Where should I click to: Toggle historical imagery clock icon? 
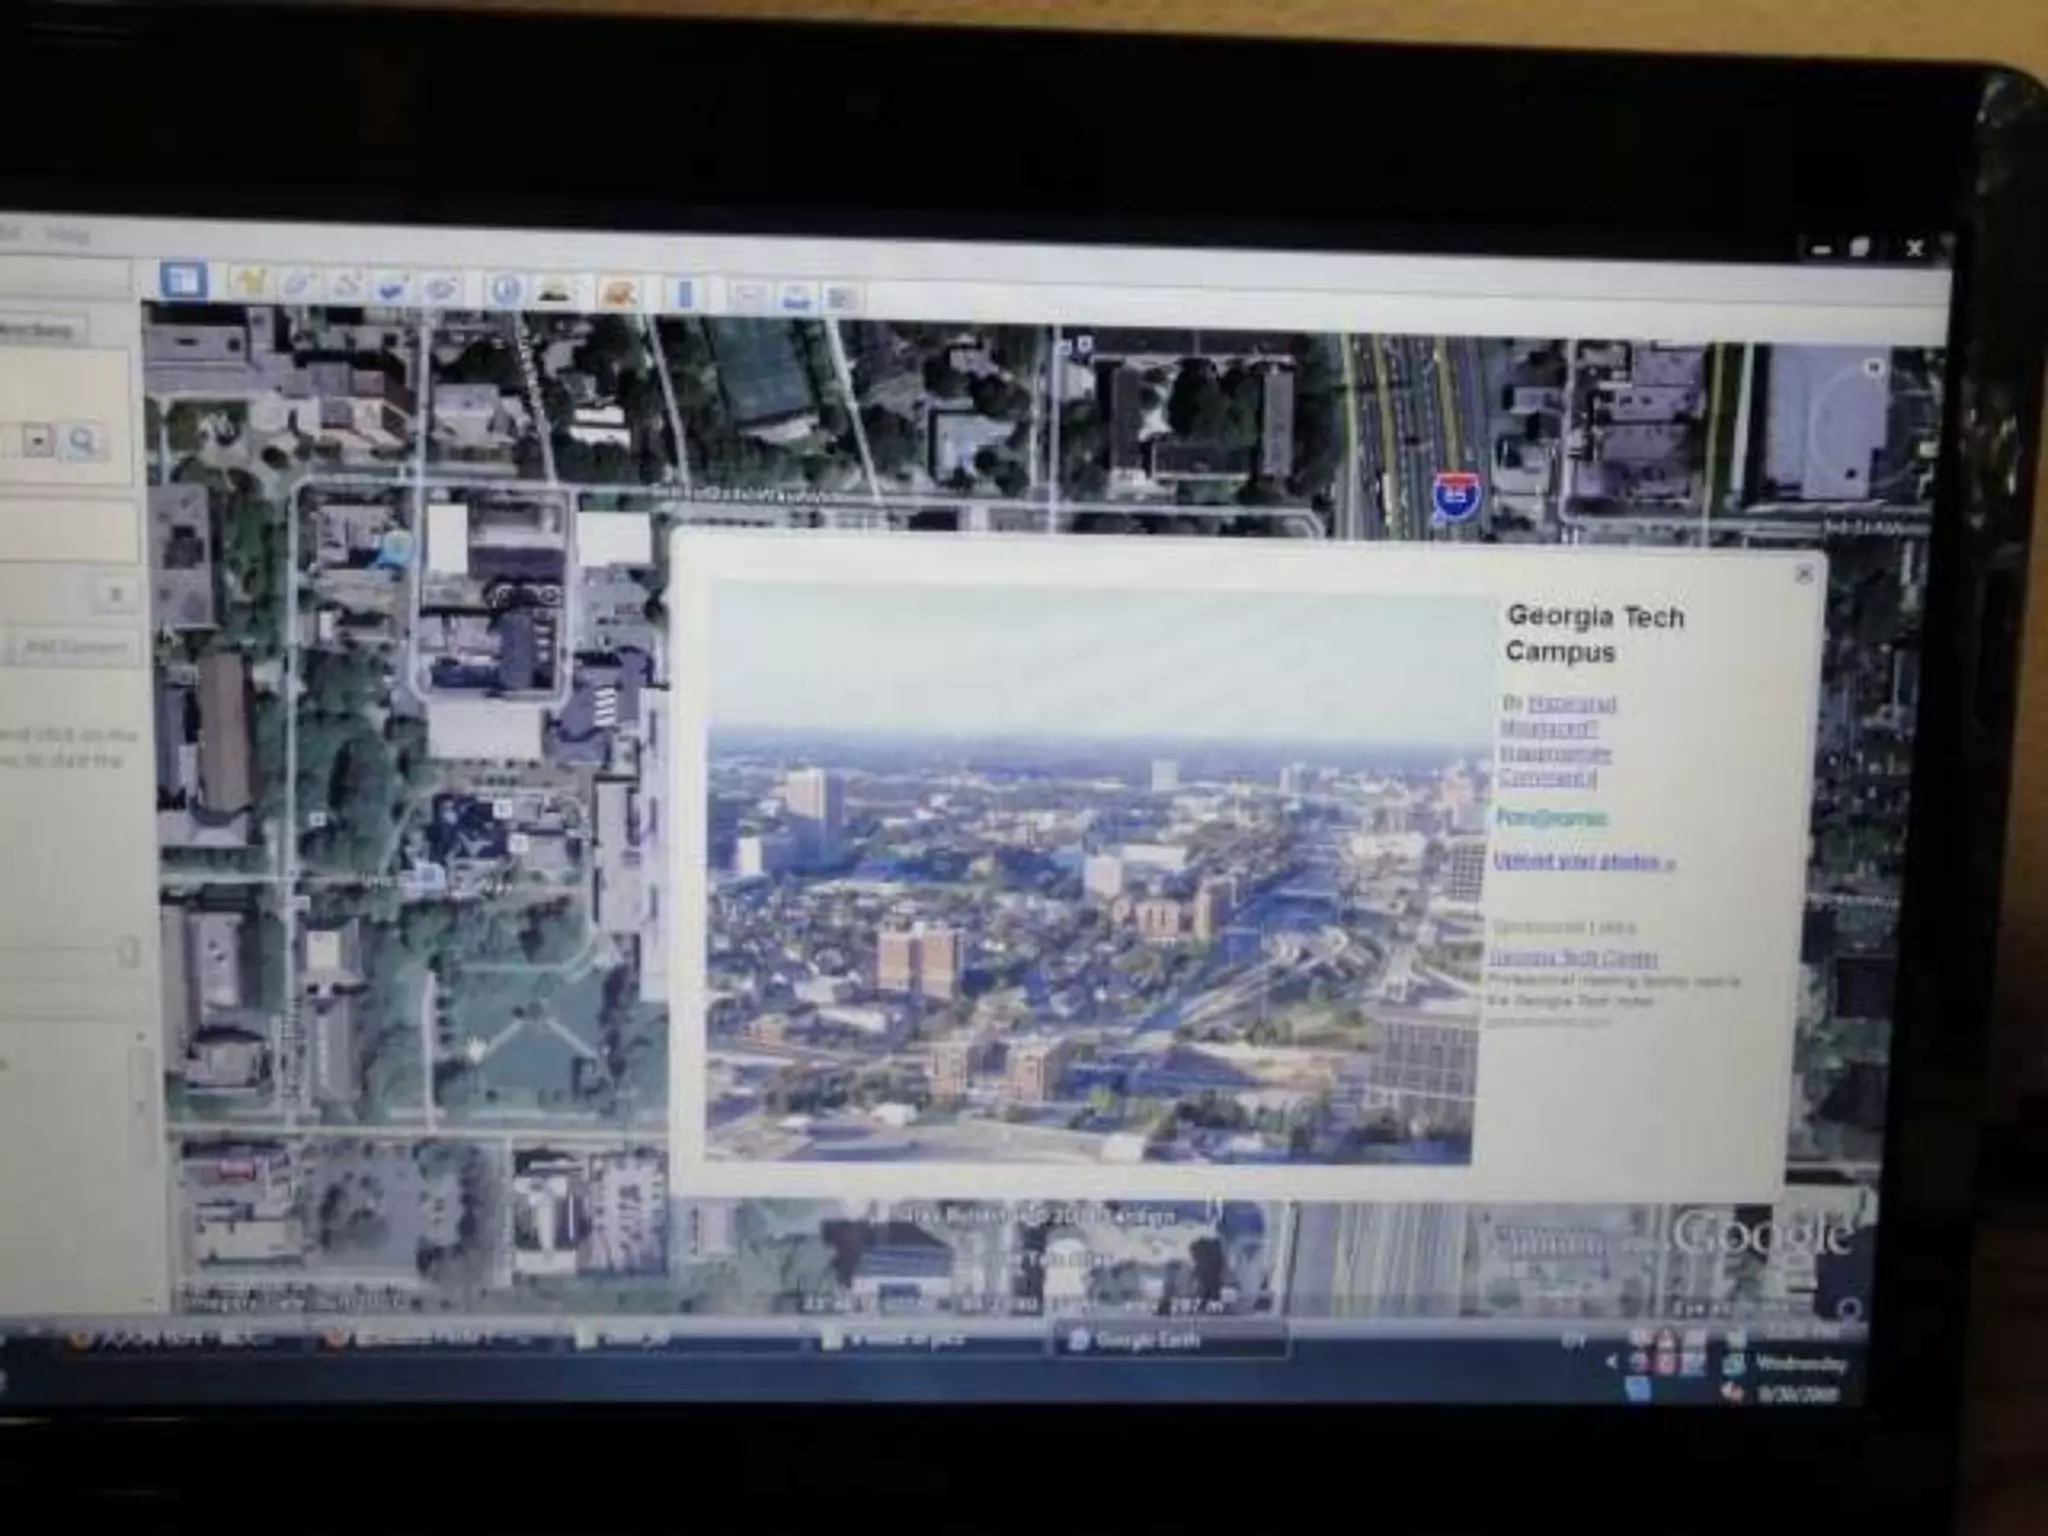pos(505,291)
